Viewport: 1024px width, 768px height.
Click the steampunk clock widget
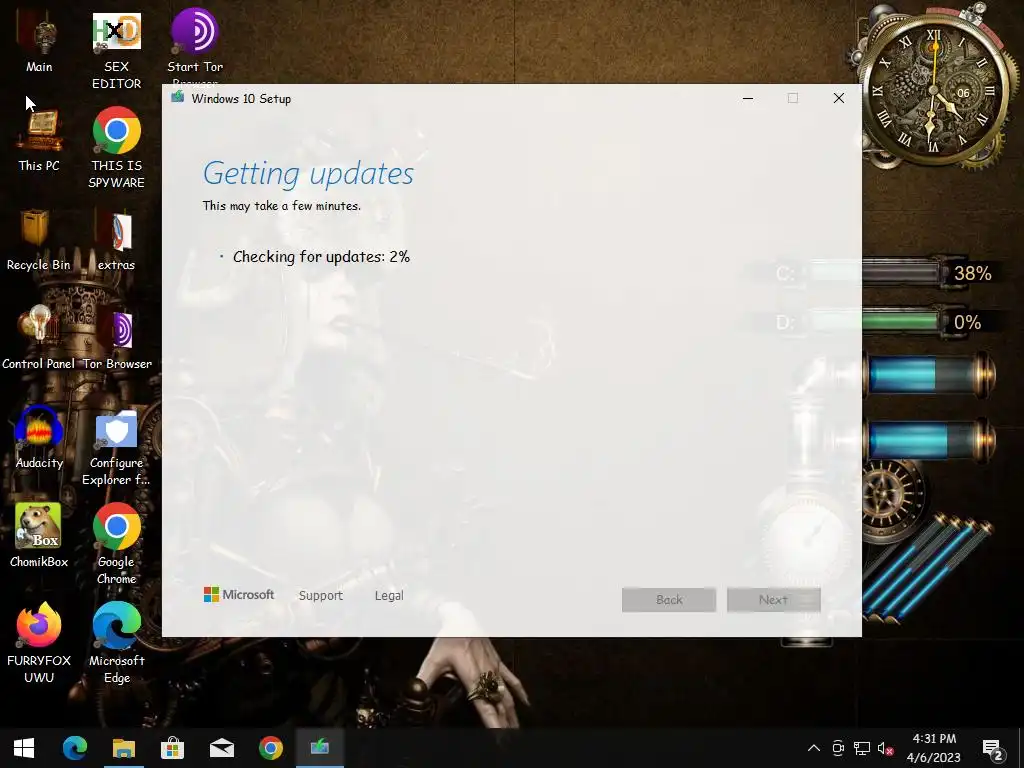click(934, 91)
